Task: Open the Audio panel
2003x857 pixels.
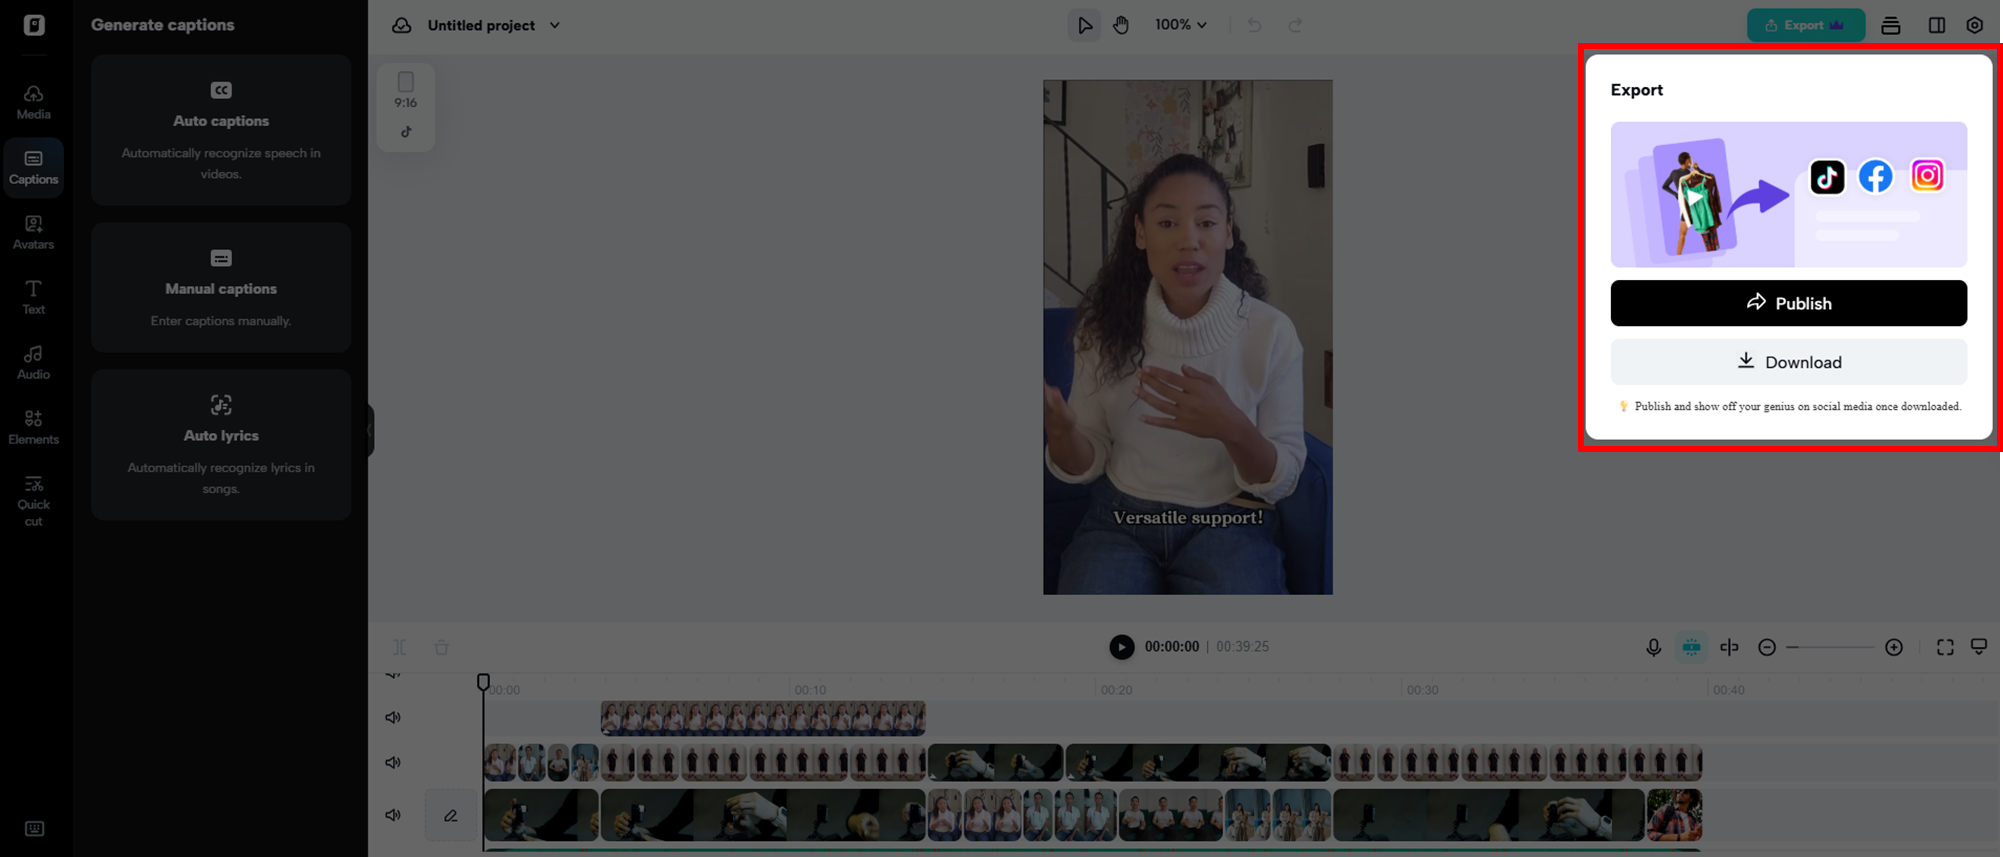Action: tap(33, 362)
